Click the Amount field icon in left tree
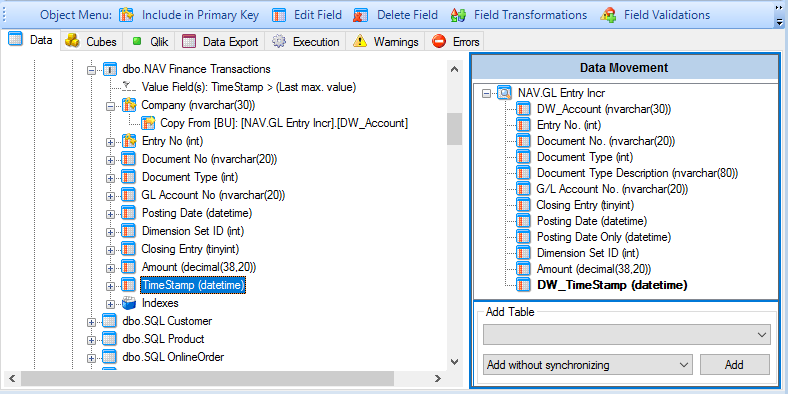 (x=129, y=267)
